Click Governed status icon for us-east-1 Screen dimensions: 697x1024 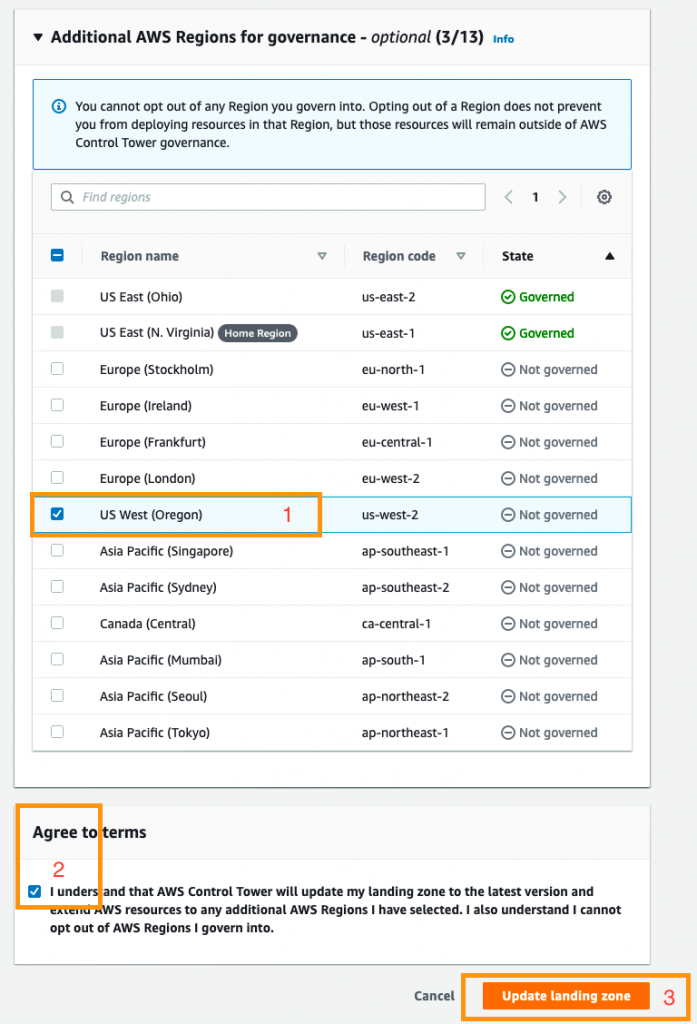click(x=508, y=333)
